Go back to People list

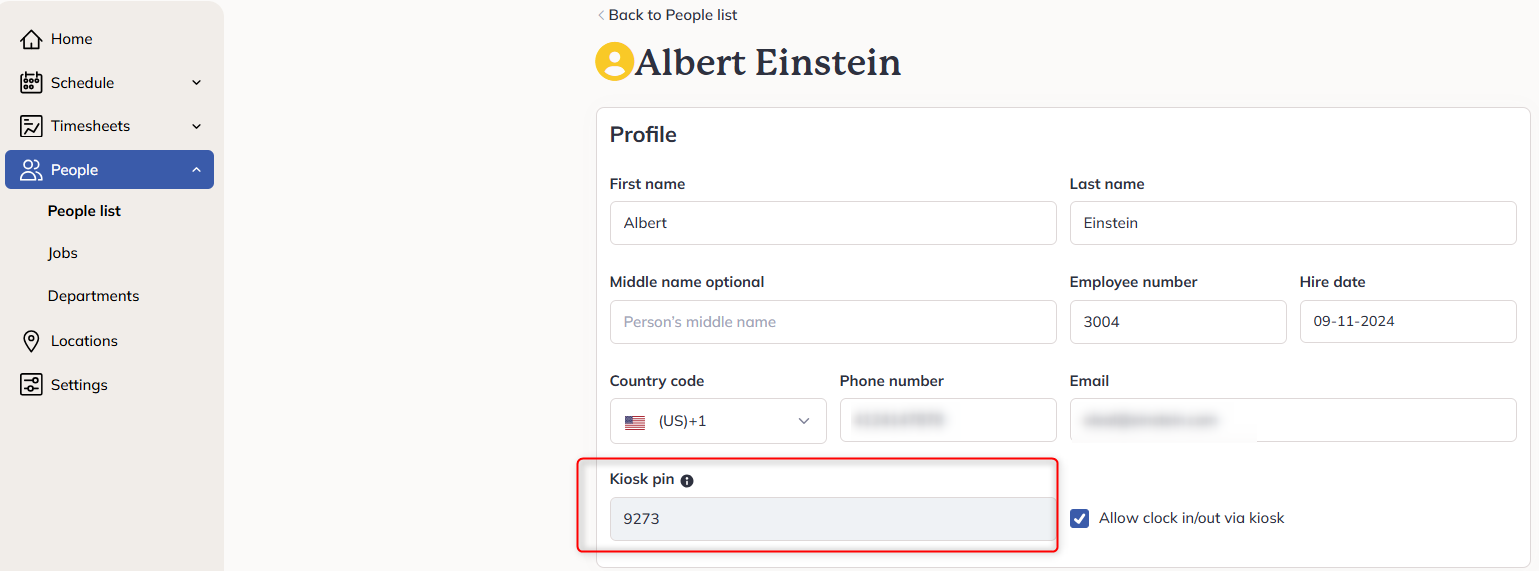pos(667,15)
